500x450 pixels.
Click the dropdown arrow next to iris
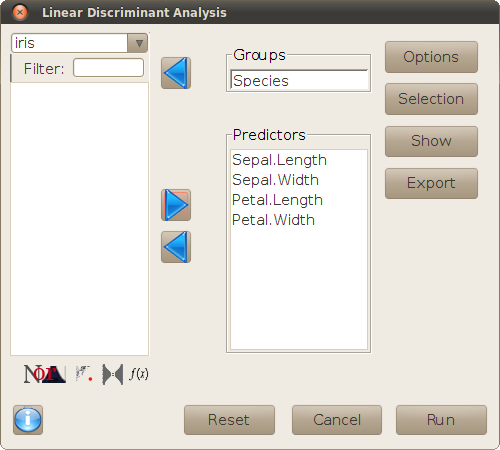point(138,43)
